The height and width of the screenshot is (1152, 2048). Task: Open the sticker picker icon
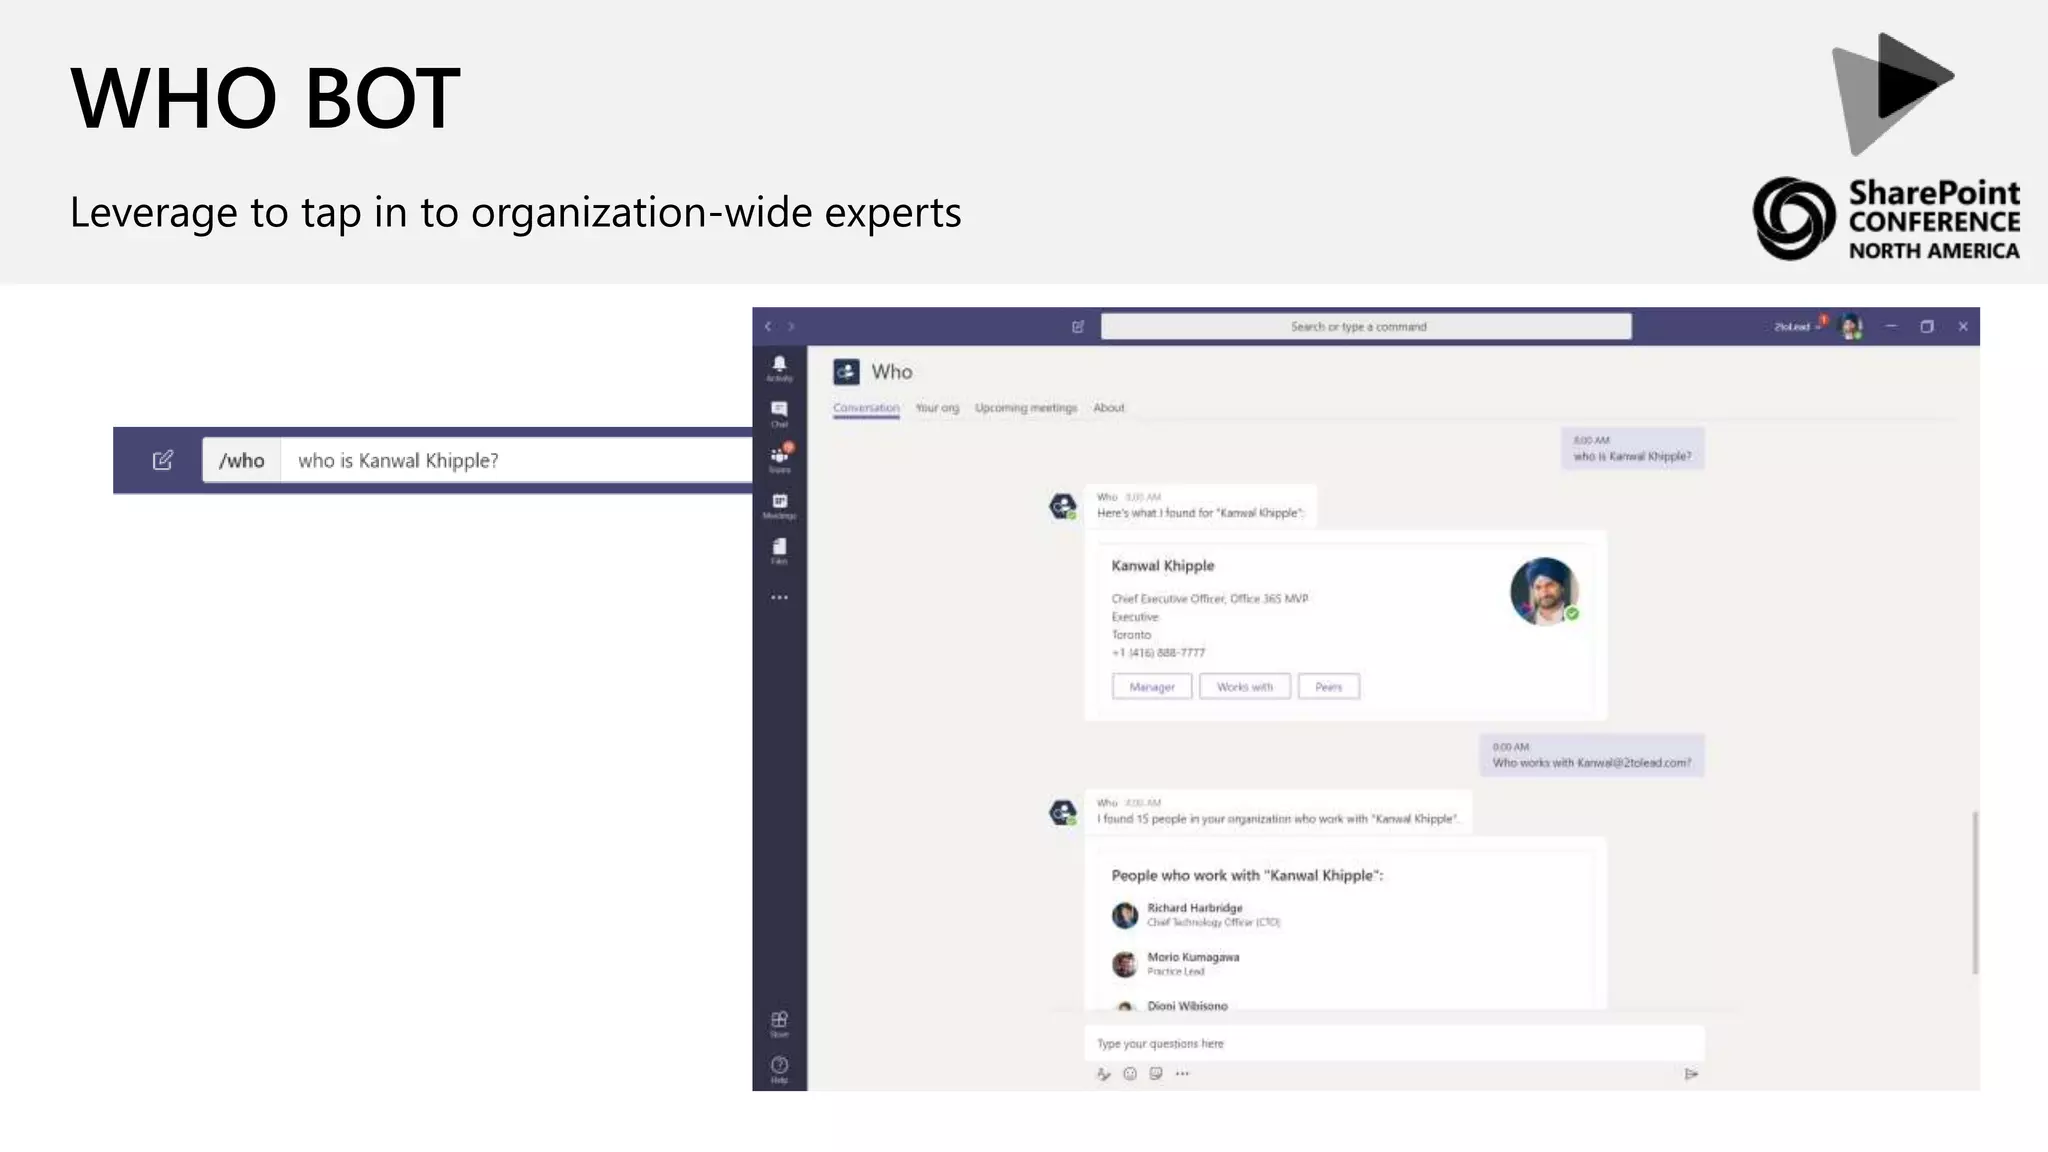coord(1156,1073)
